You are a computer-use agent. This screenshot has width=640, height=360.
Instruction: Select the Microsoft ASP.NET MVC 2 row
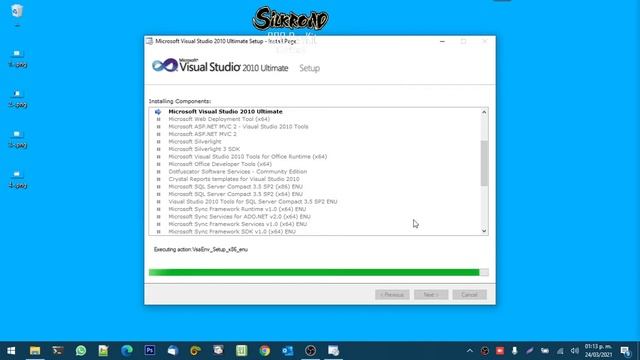(x=315, y=134)
